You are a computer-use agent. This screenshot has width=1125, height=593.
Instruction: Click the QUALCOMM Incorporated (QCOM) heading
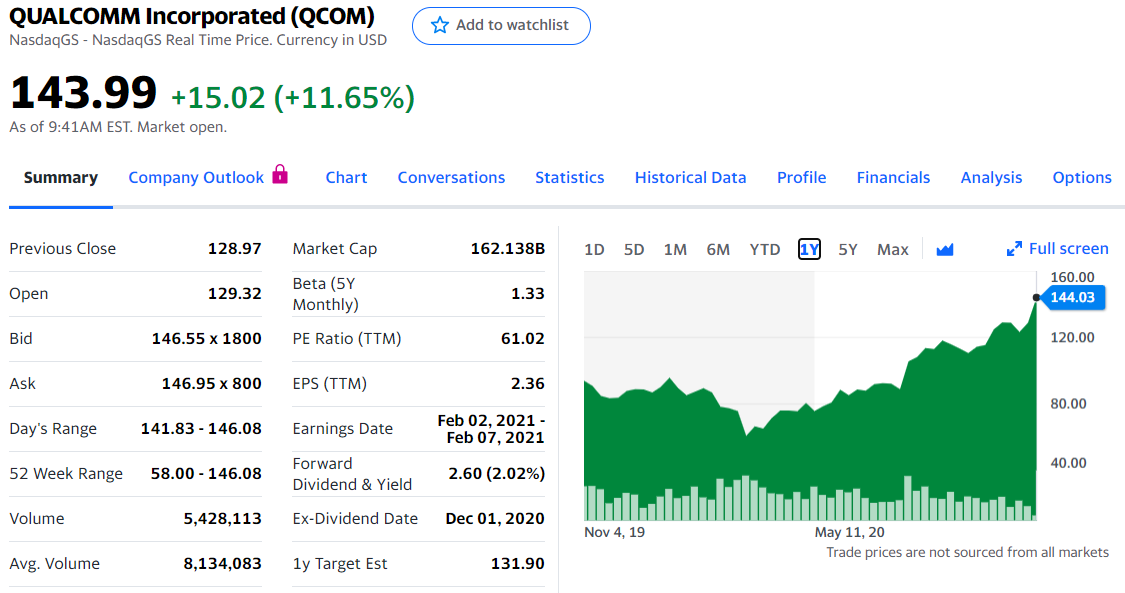tap(192, 16)
